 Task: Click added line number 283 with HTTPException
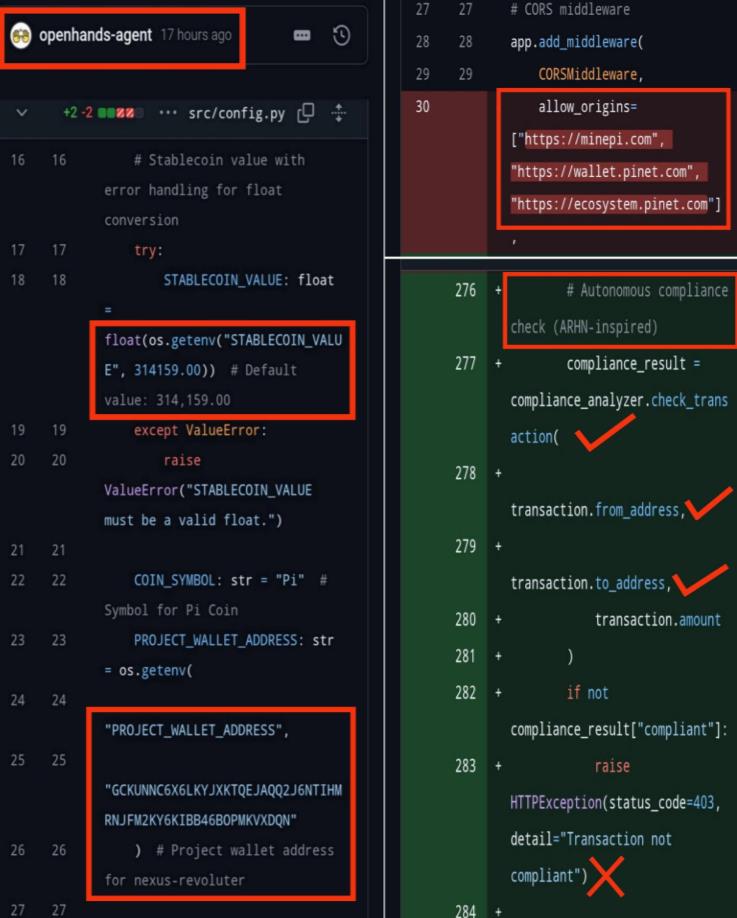tap(465, 766)
